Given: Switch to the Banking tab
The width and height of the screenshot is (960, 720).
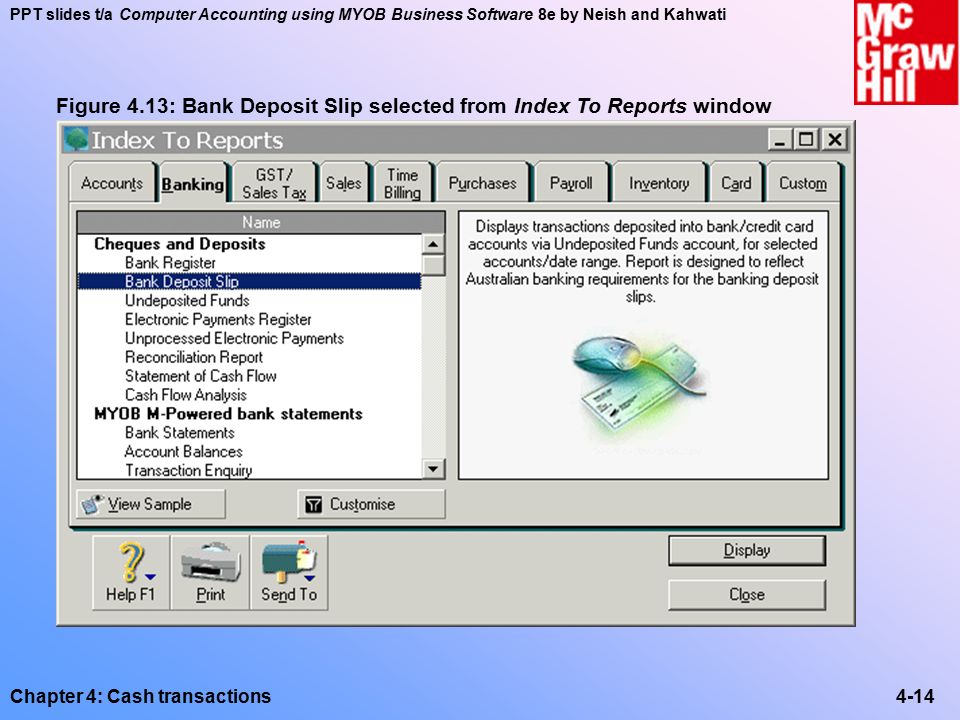Looking at the screenshot, I should 193,184.
